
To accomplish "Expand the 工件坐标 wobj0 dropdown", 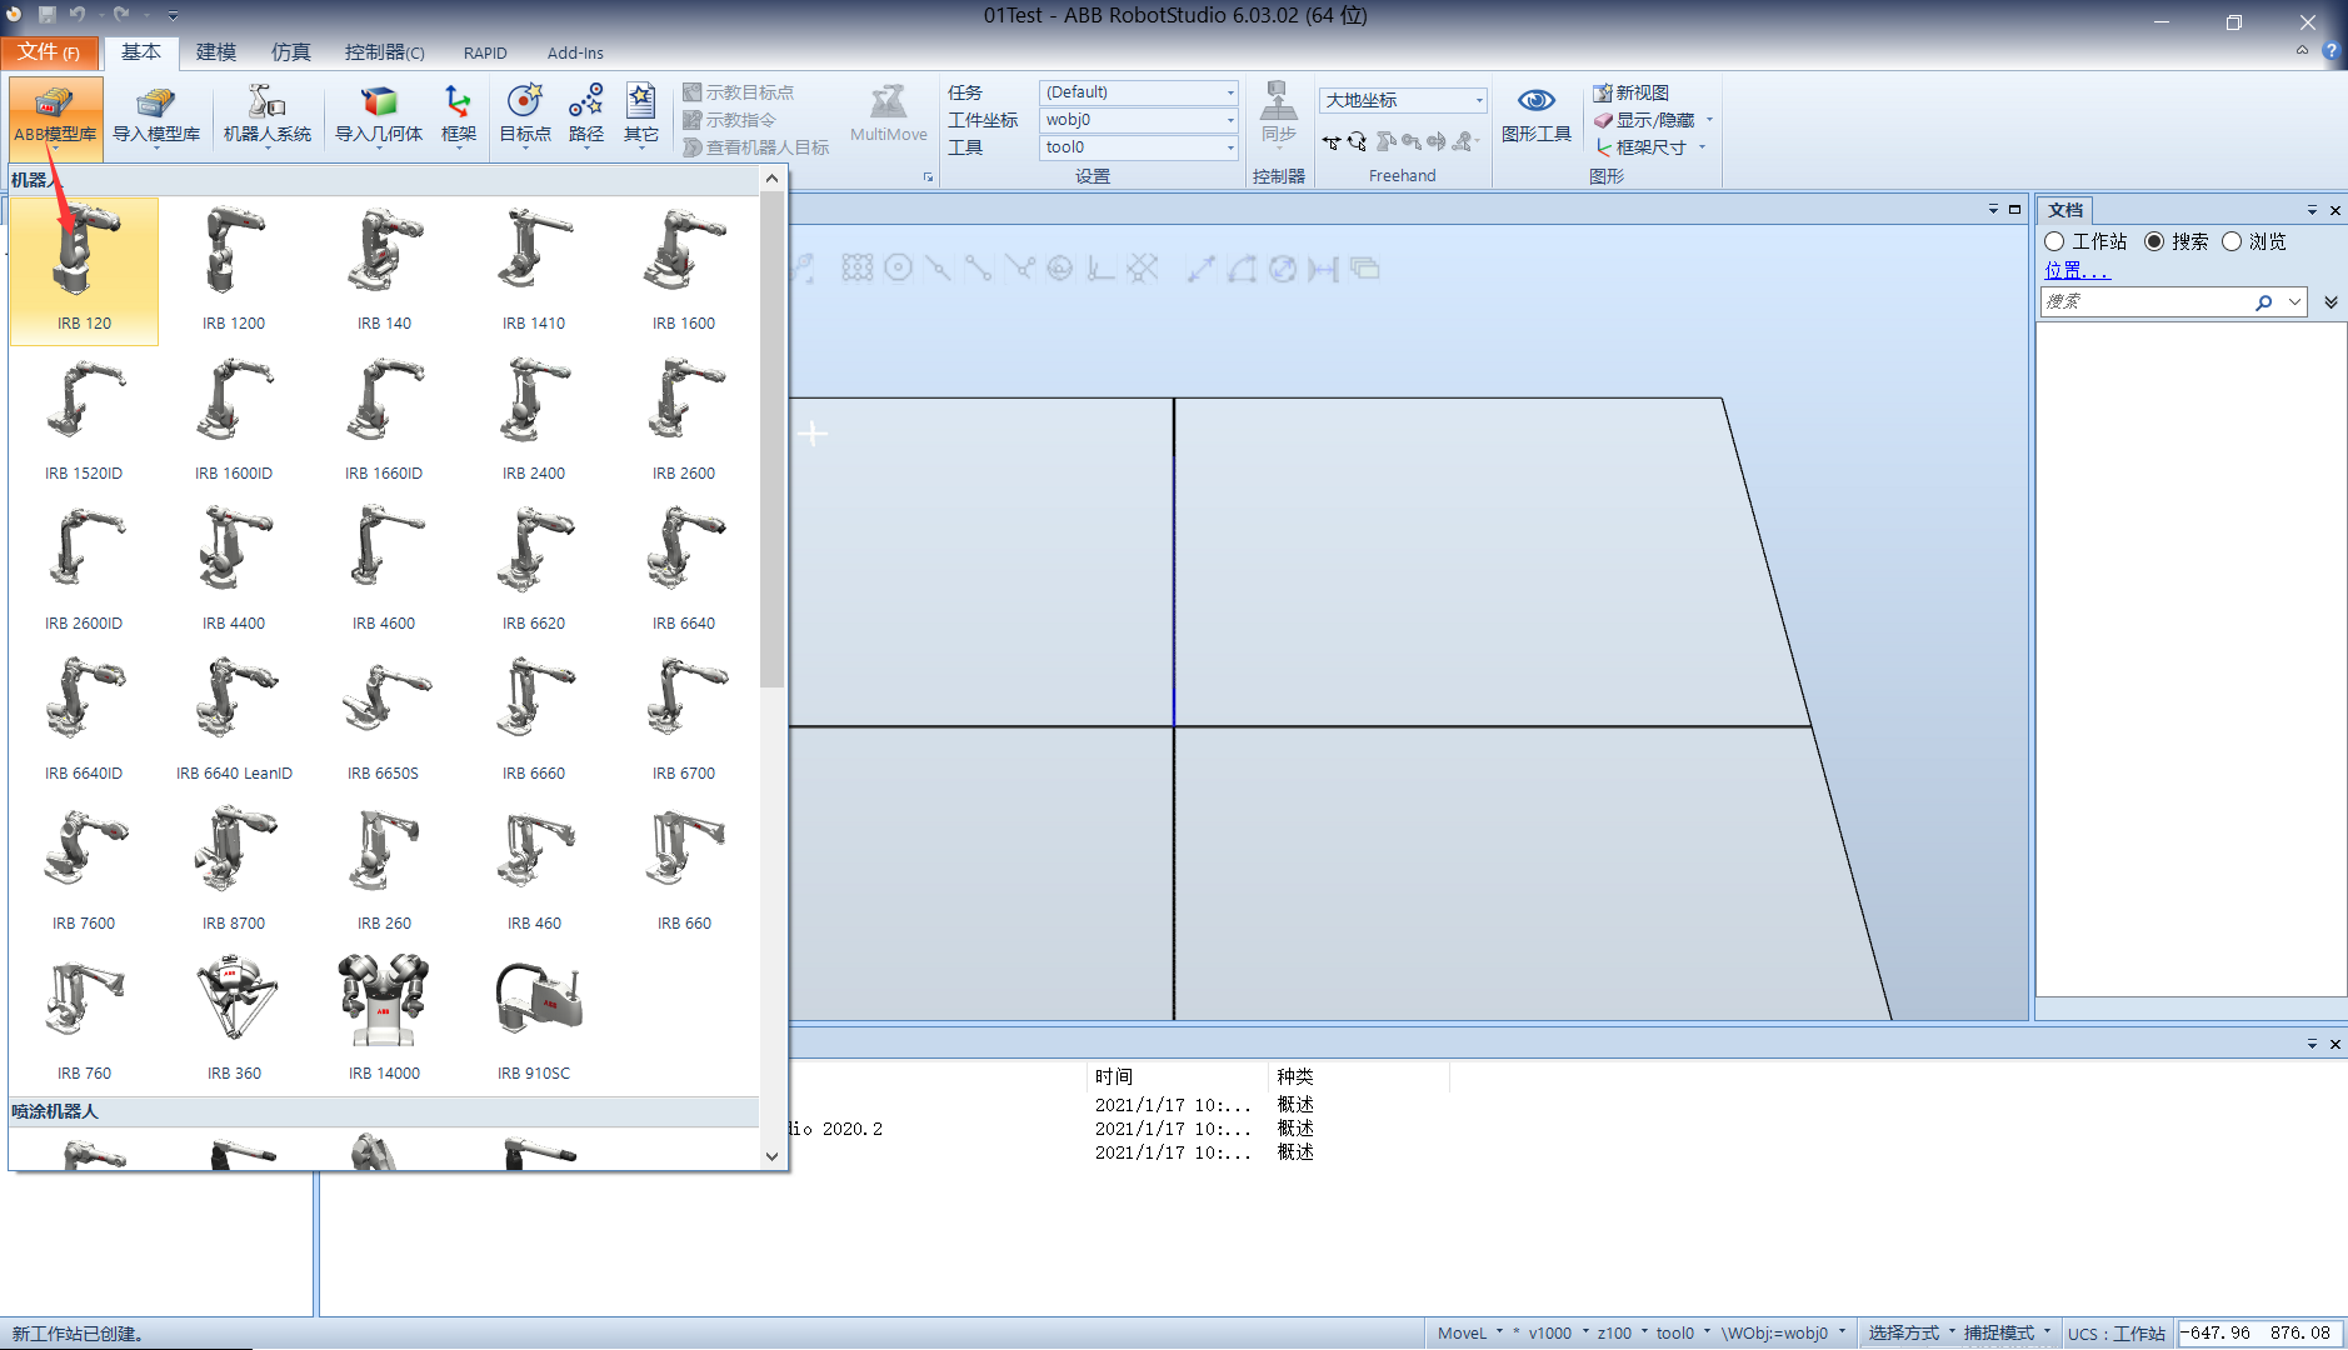I will pyautogui.click(x=1230, y=120).
